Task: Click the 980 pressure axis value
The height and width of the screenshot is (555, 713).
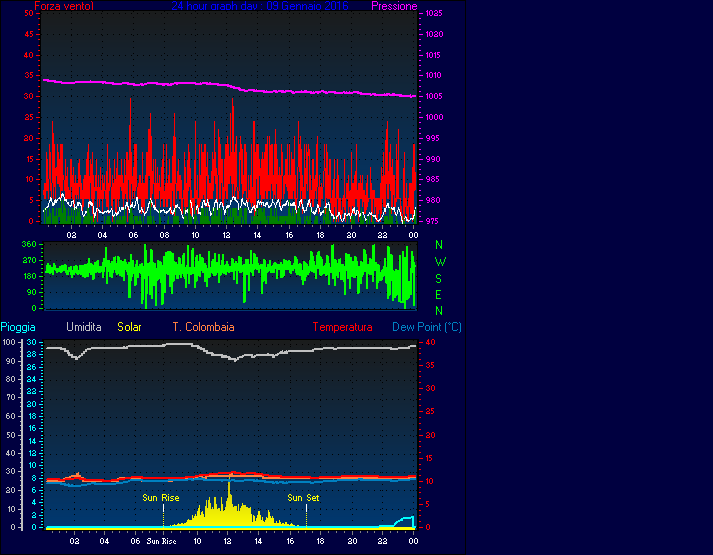Action: click(432, 200)
